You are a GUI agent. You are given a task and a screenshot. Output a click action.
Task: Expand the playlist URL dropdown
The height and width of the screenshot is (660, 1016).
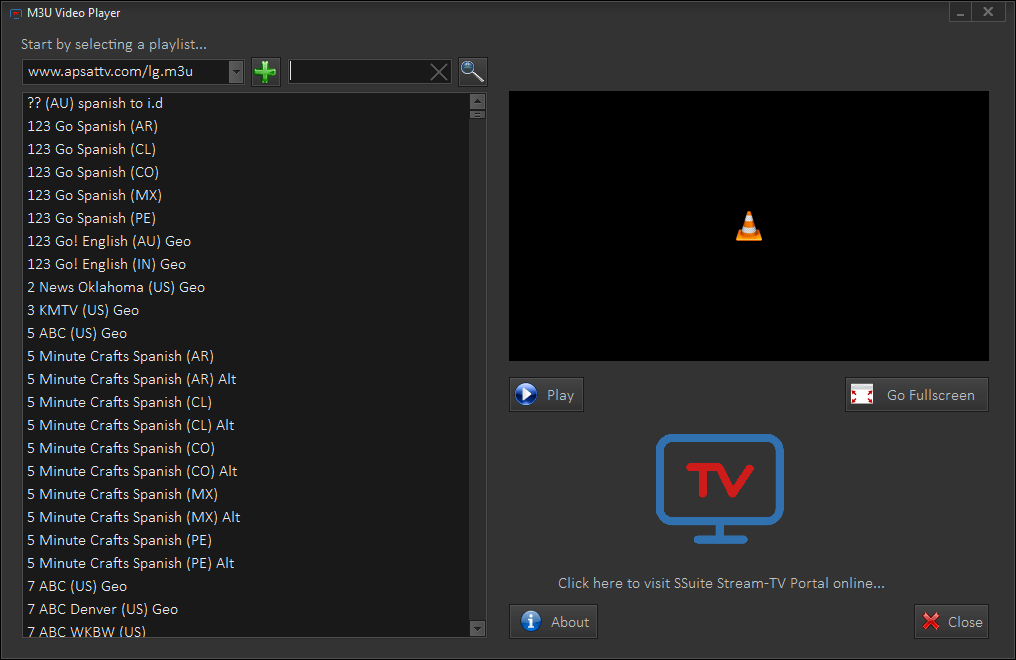[236, 72]
